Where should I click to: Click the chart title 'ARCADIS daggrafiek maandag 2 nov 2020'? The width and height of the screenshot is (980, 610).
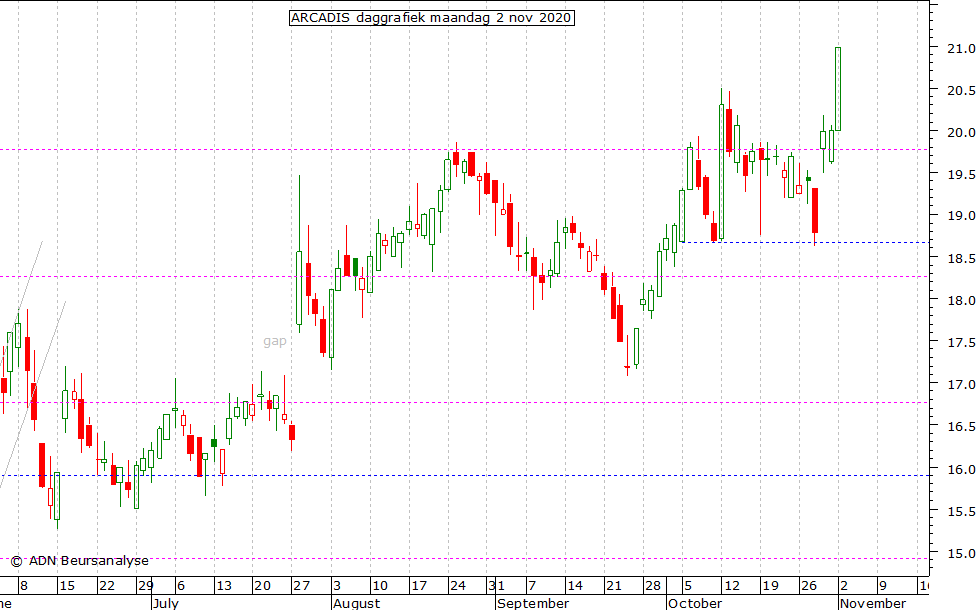point(431,18)
